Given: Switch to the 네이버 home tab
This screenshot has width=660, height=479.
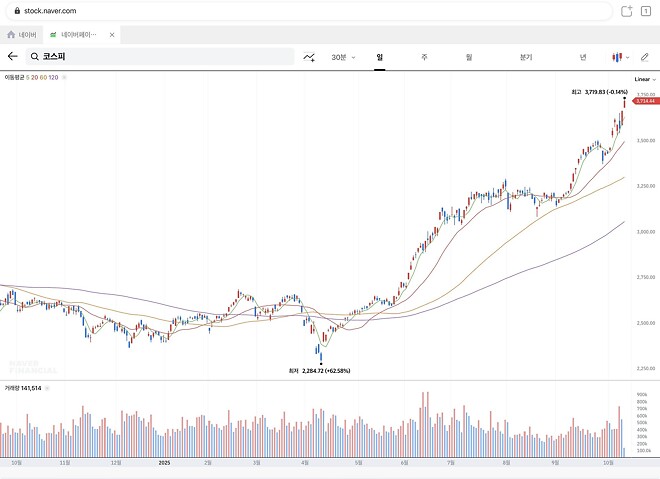Looking at the screenshot, I should (22, 35).
